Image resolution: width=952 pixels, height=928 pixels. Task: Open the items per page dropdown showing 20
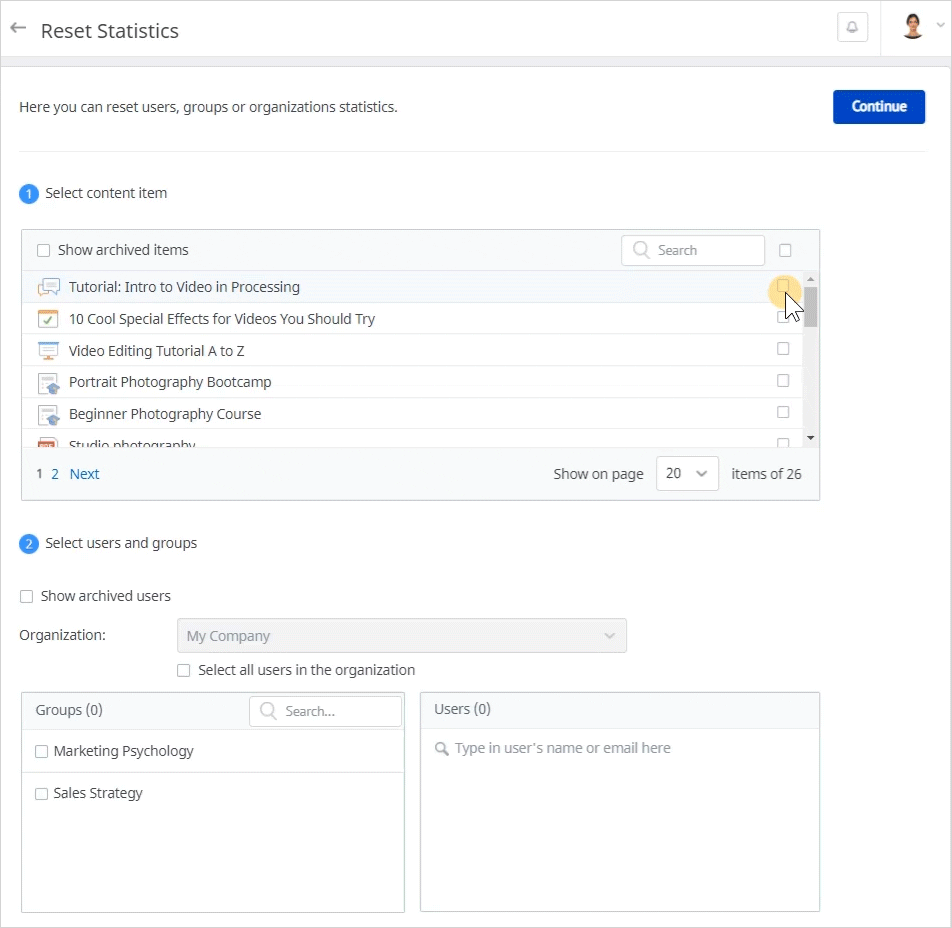(687, 474)
